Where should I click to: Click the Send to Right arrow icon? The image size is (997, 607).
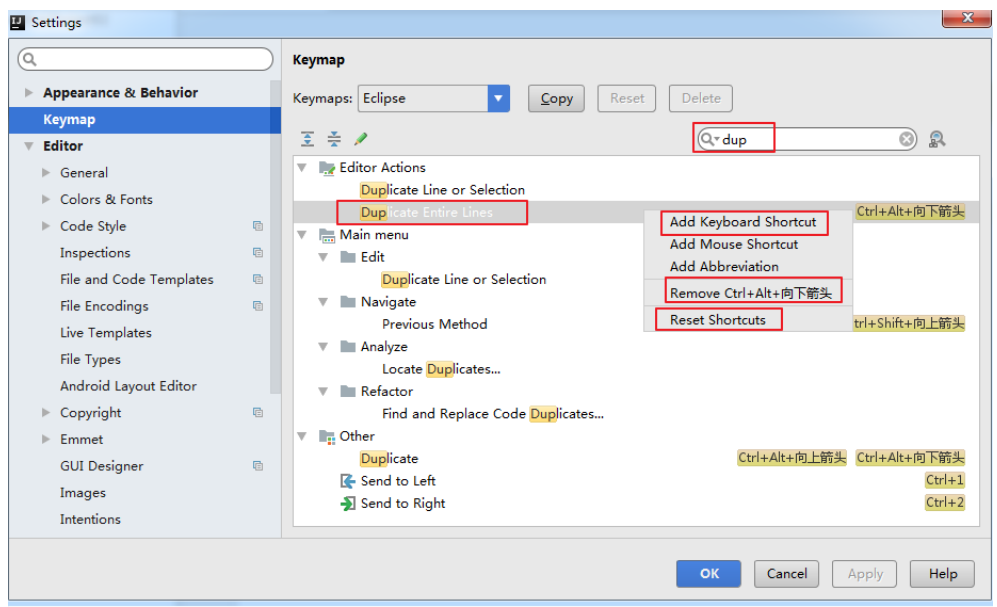click(x=347, y=503)
